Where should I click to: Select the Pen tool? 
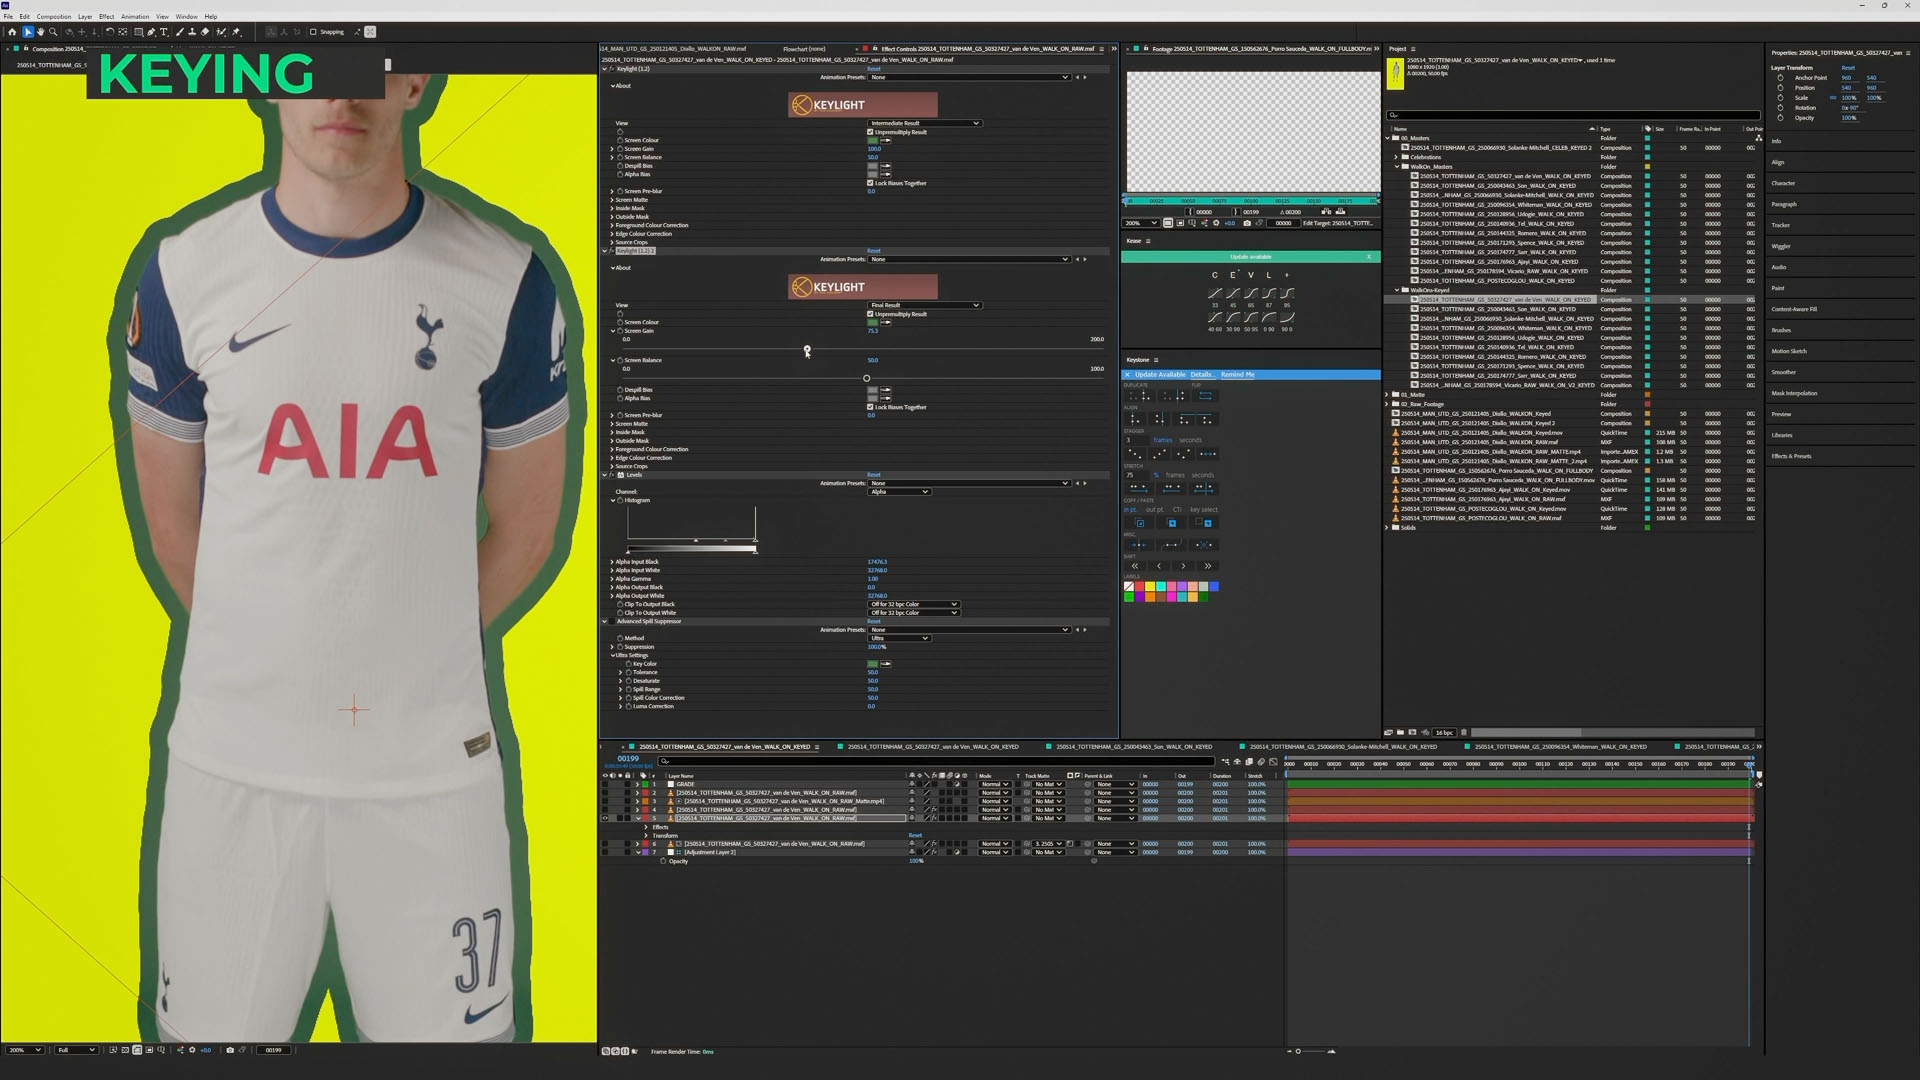coord(151,32)
